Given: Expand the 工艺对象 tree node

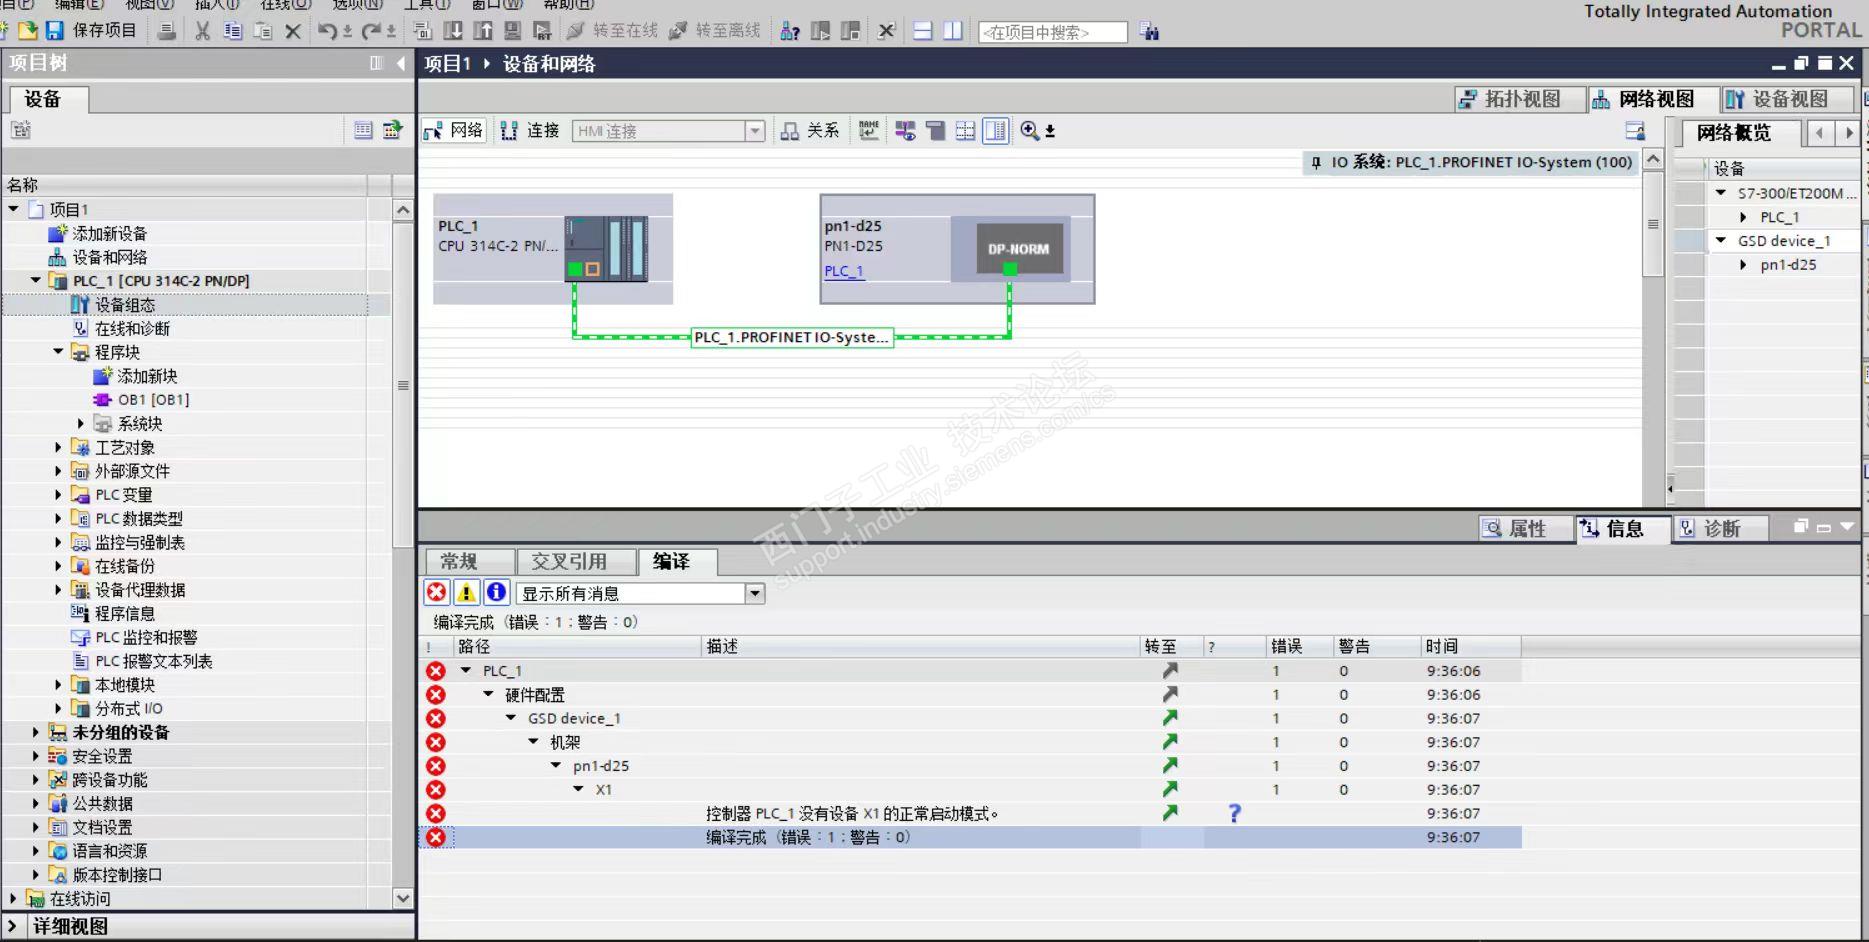Looking at the screenshot, I should tap(58, 447).
